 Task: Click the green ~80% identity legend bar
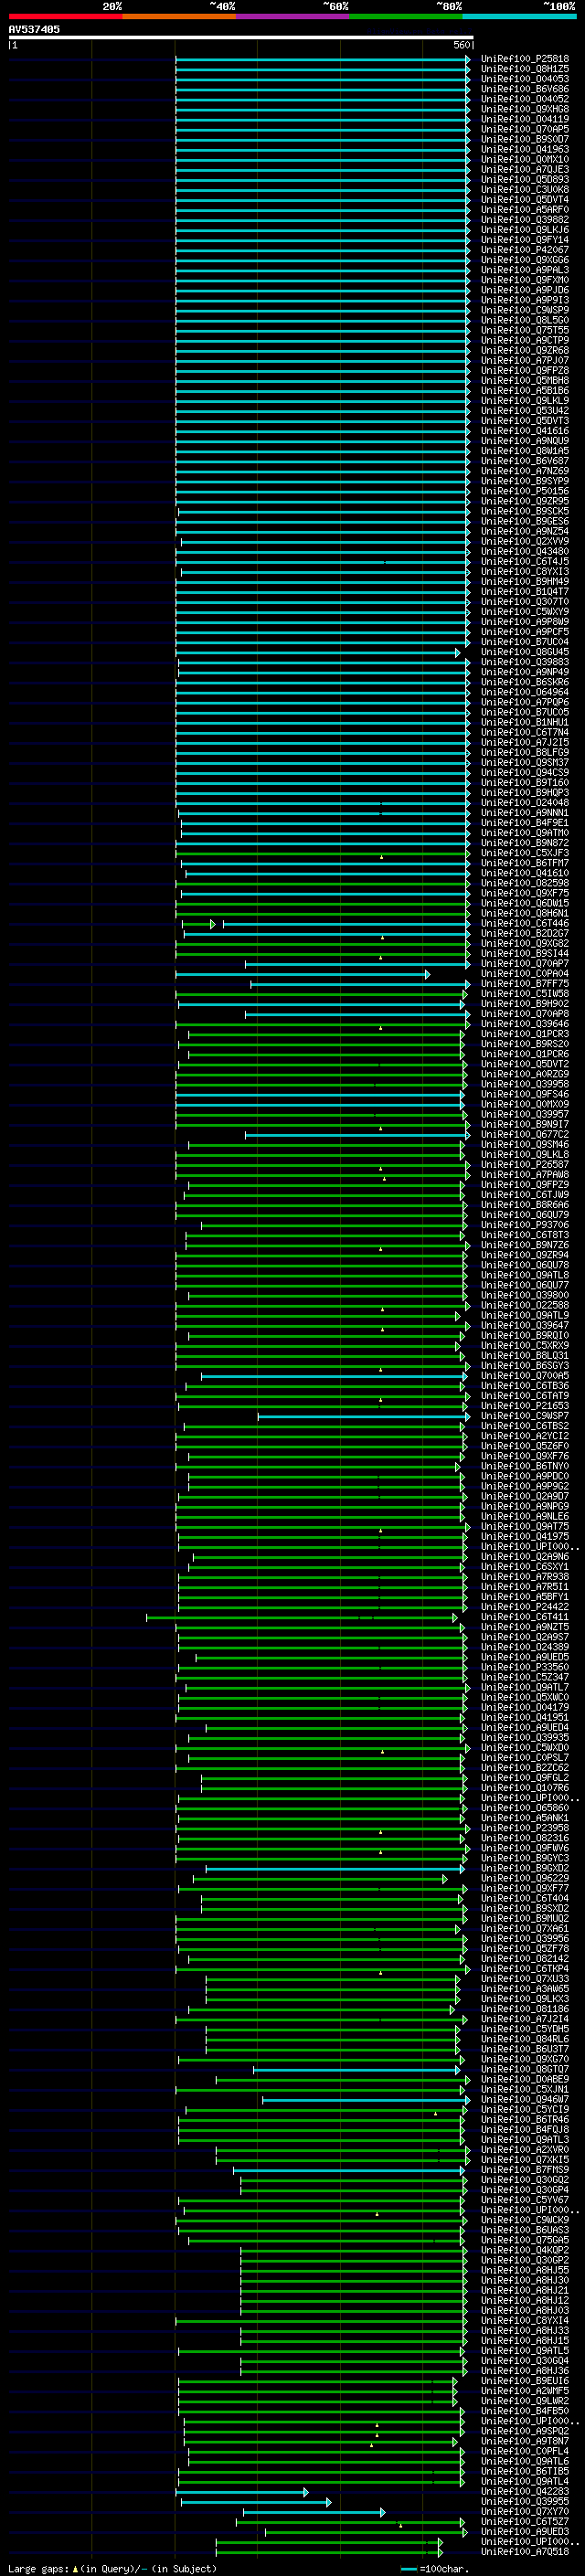tap(406, 16)
